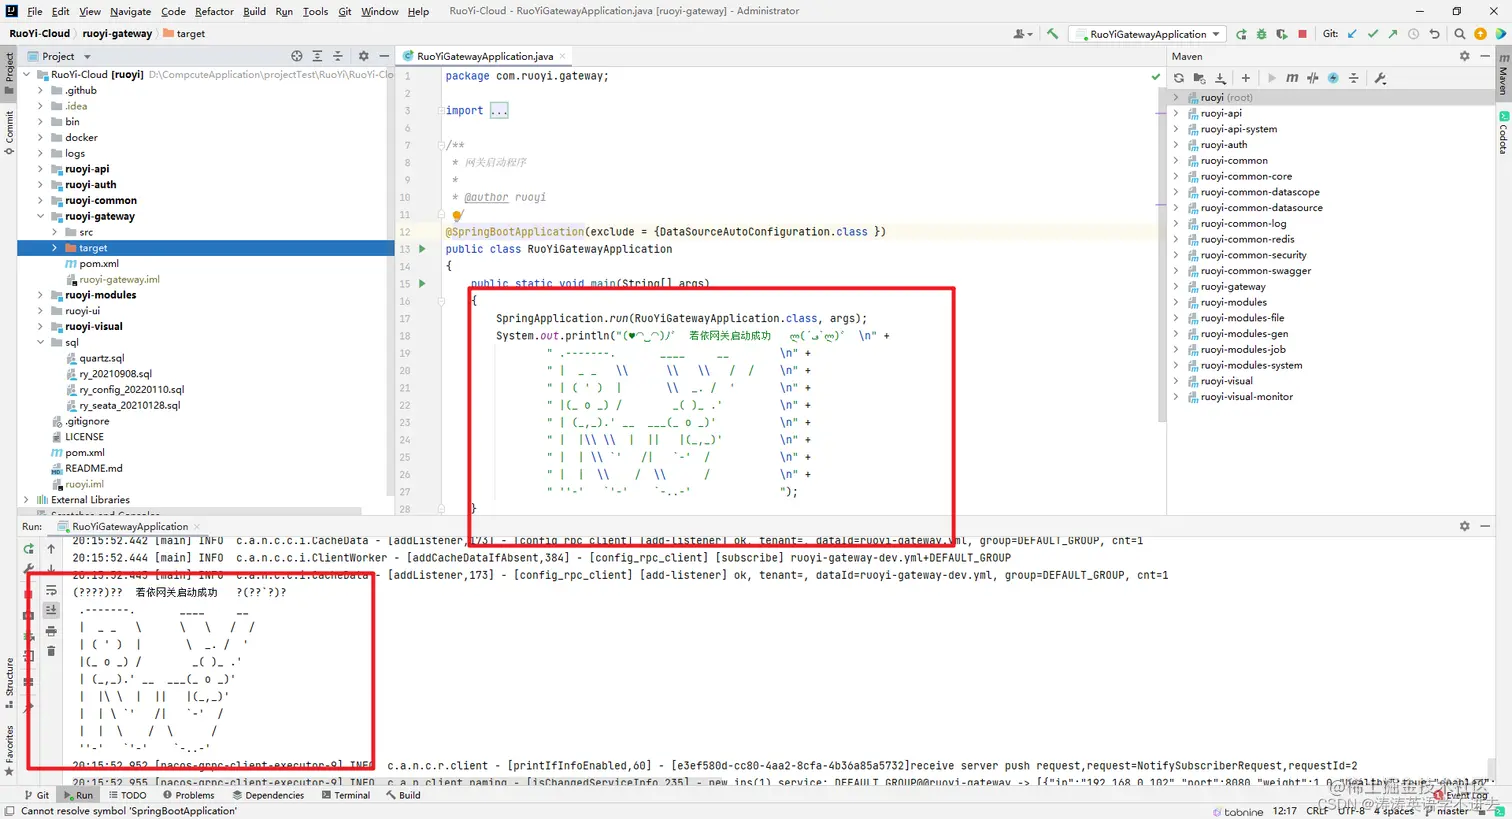Click UTF-8 encoding in status bar

tap(1351, 811)
